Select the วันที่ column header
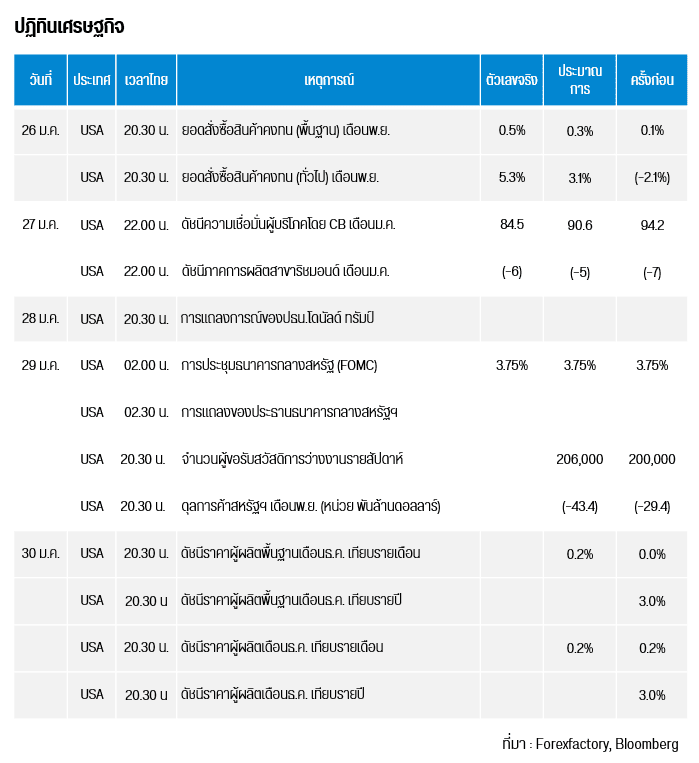This screenshot has width=699, height=763. click(x=40, y=79)
